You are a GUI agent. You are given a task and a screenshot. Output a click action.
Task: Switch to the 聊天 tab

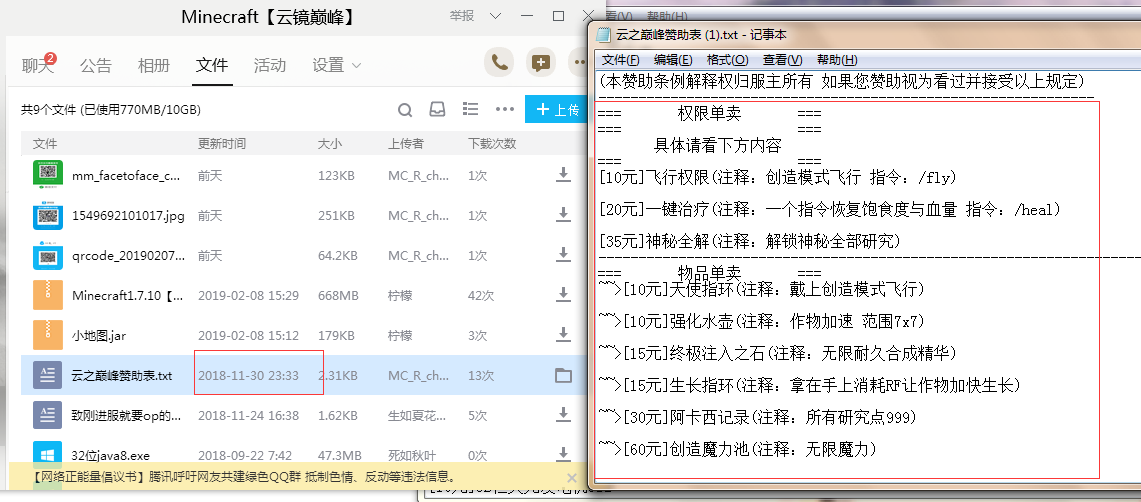[x=37, y=66]
